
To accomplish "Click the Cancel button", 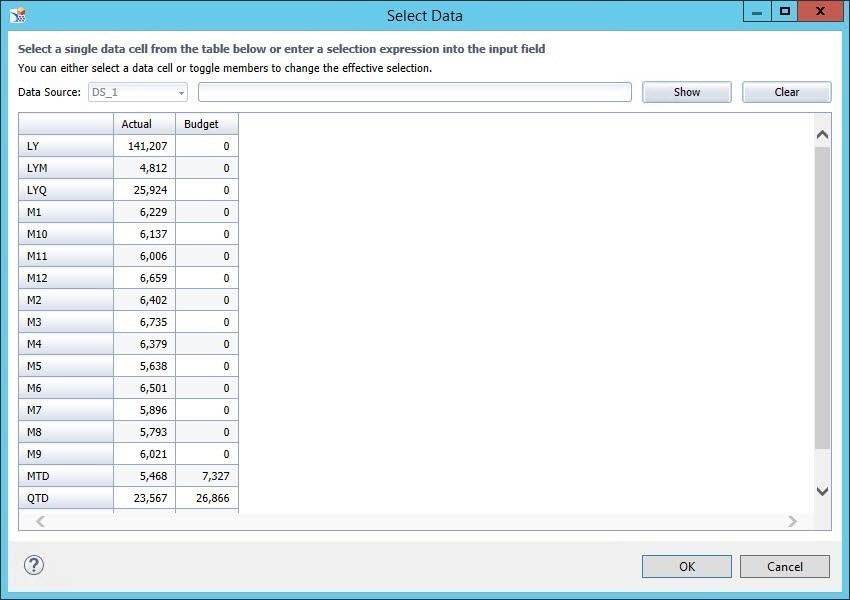I will [x=785, y=566].
